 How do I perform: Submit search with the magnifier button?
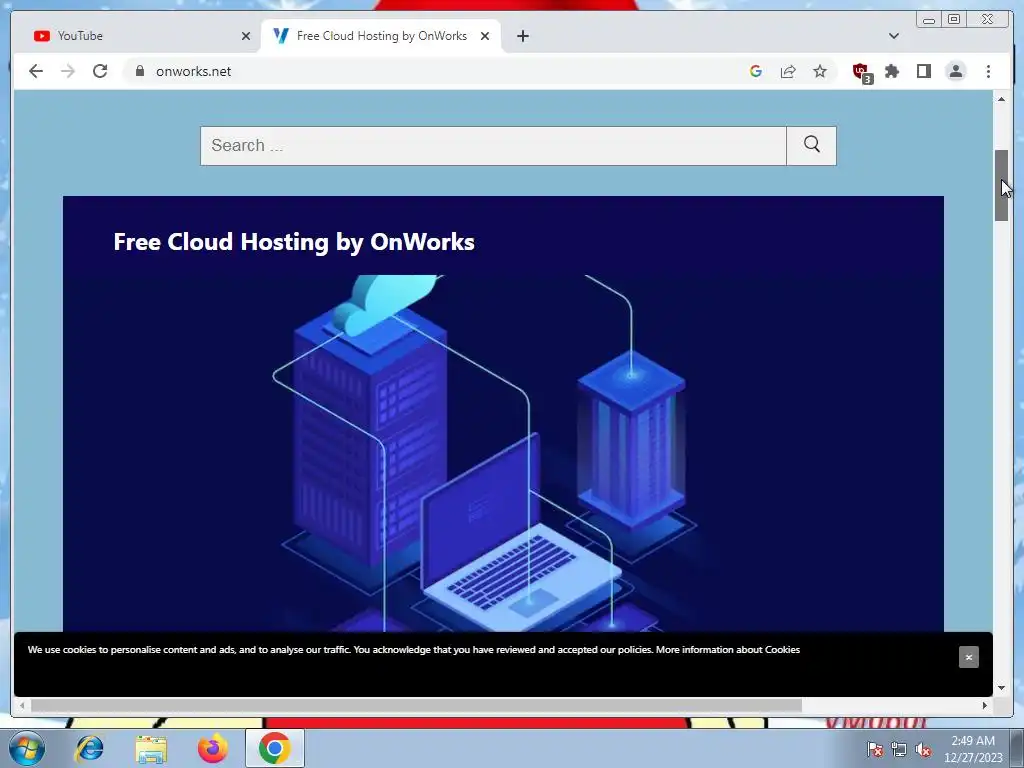[812, 146]
